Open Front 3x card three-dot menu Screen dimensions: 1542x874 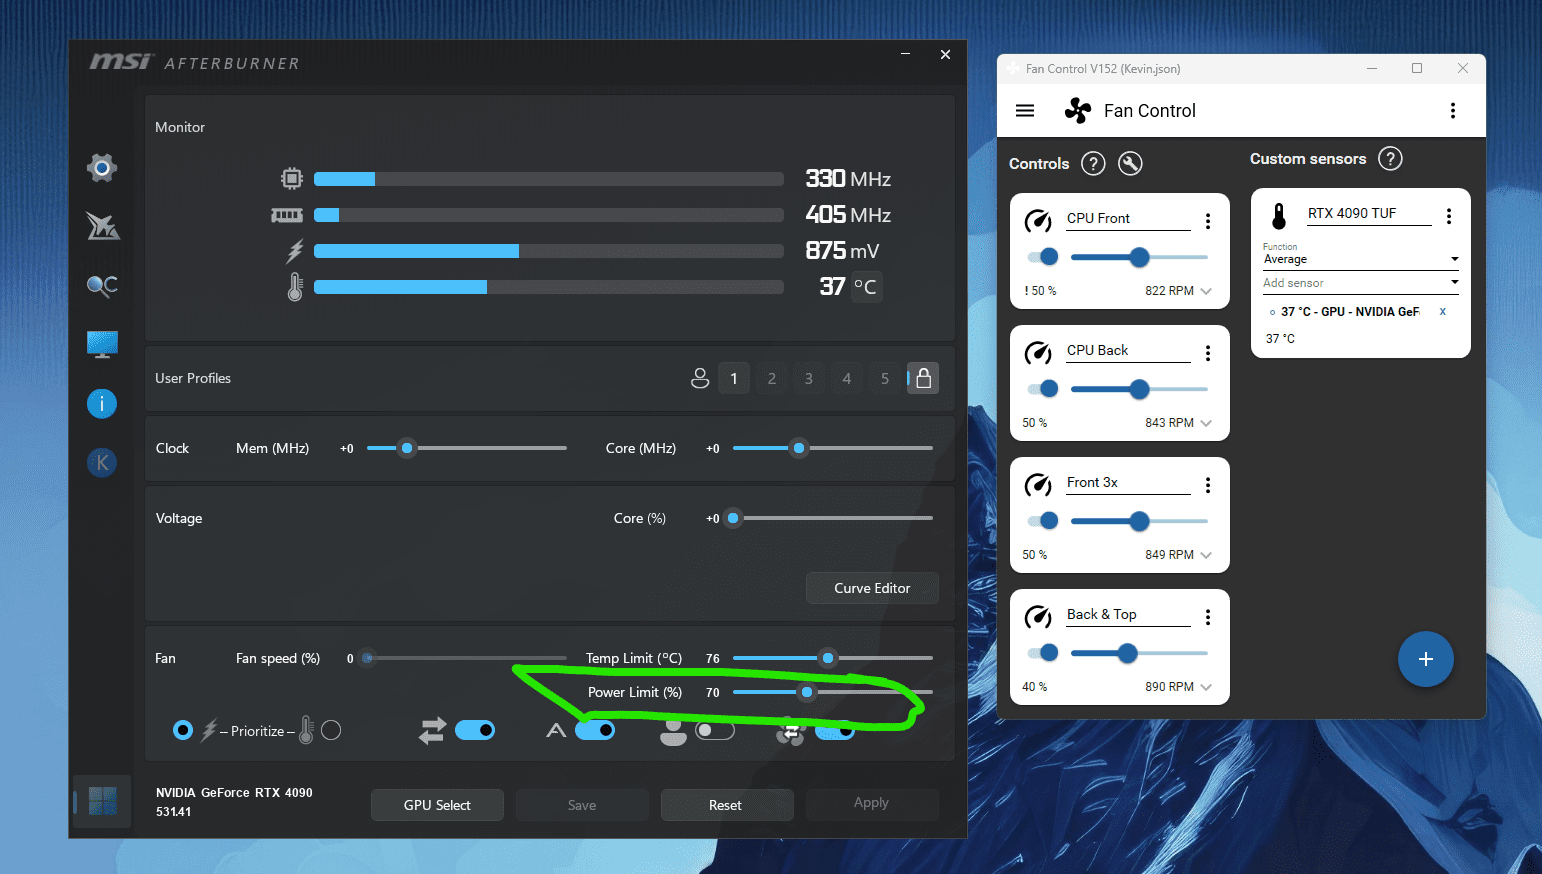pos(1208,485)
